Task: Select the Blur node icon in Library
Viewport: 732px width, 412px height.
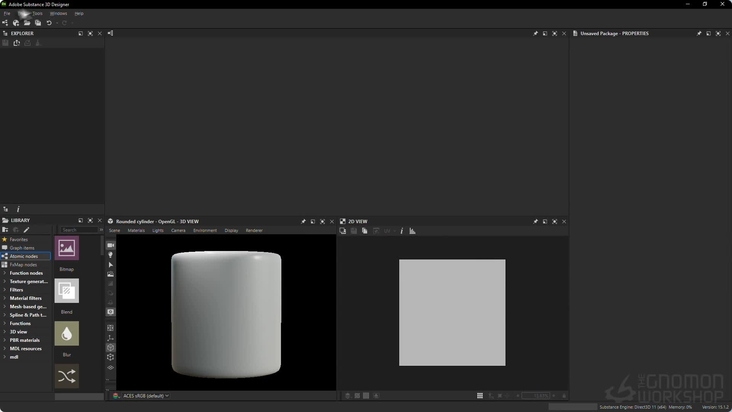Action: pos(67,334)
